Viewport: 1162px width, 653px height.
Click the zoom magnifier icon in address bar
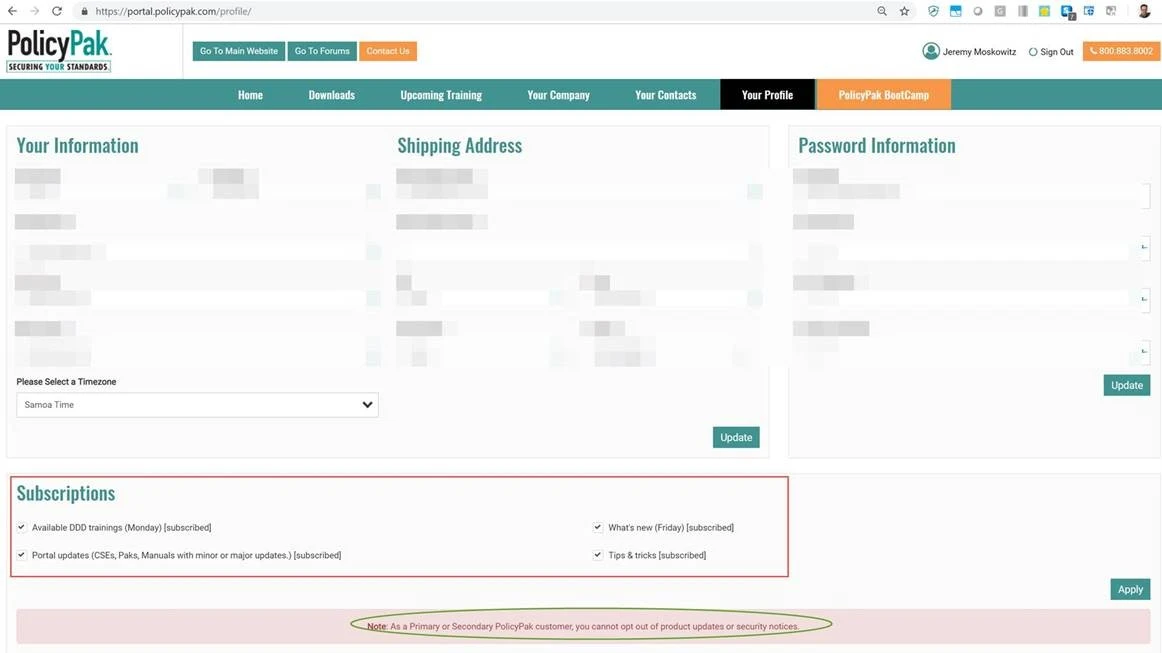[881, 11]
